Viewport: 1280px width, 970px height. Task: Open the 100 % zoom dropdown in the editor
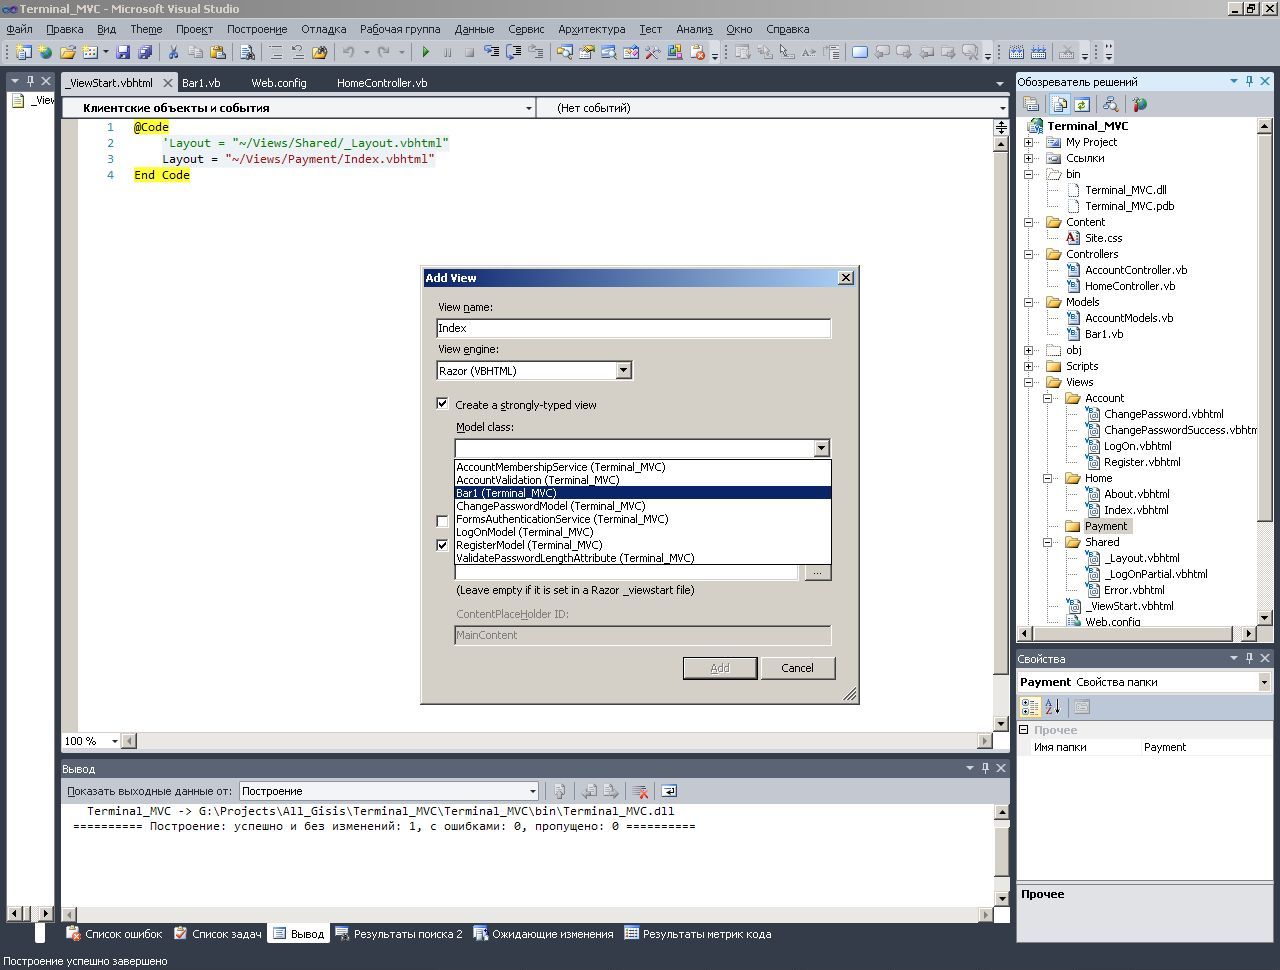coord(114,741)
